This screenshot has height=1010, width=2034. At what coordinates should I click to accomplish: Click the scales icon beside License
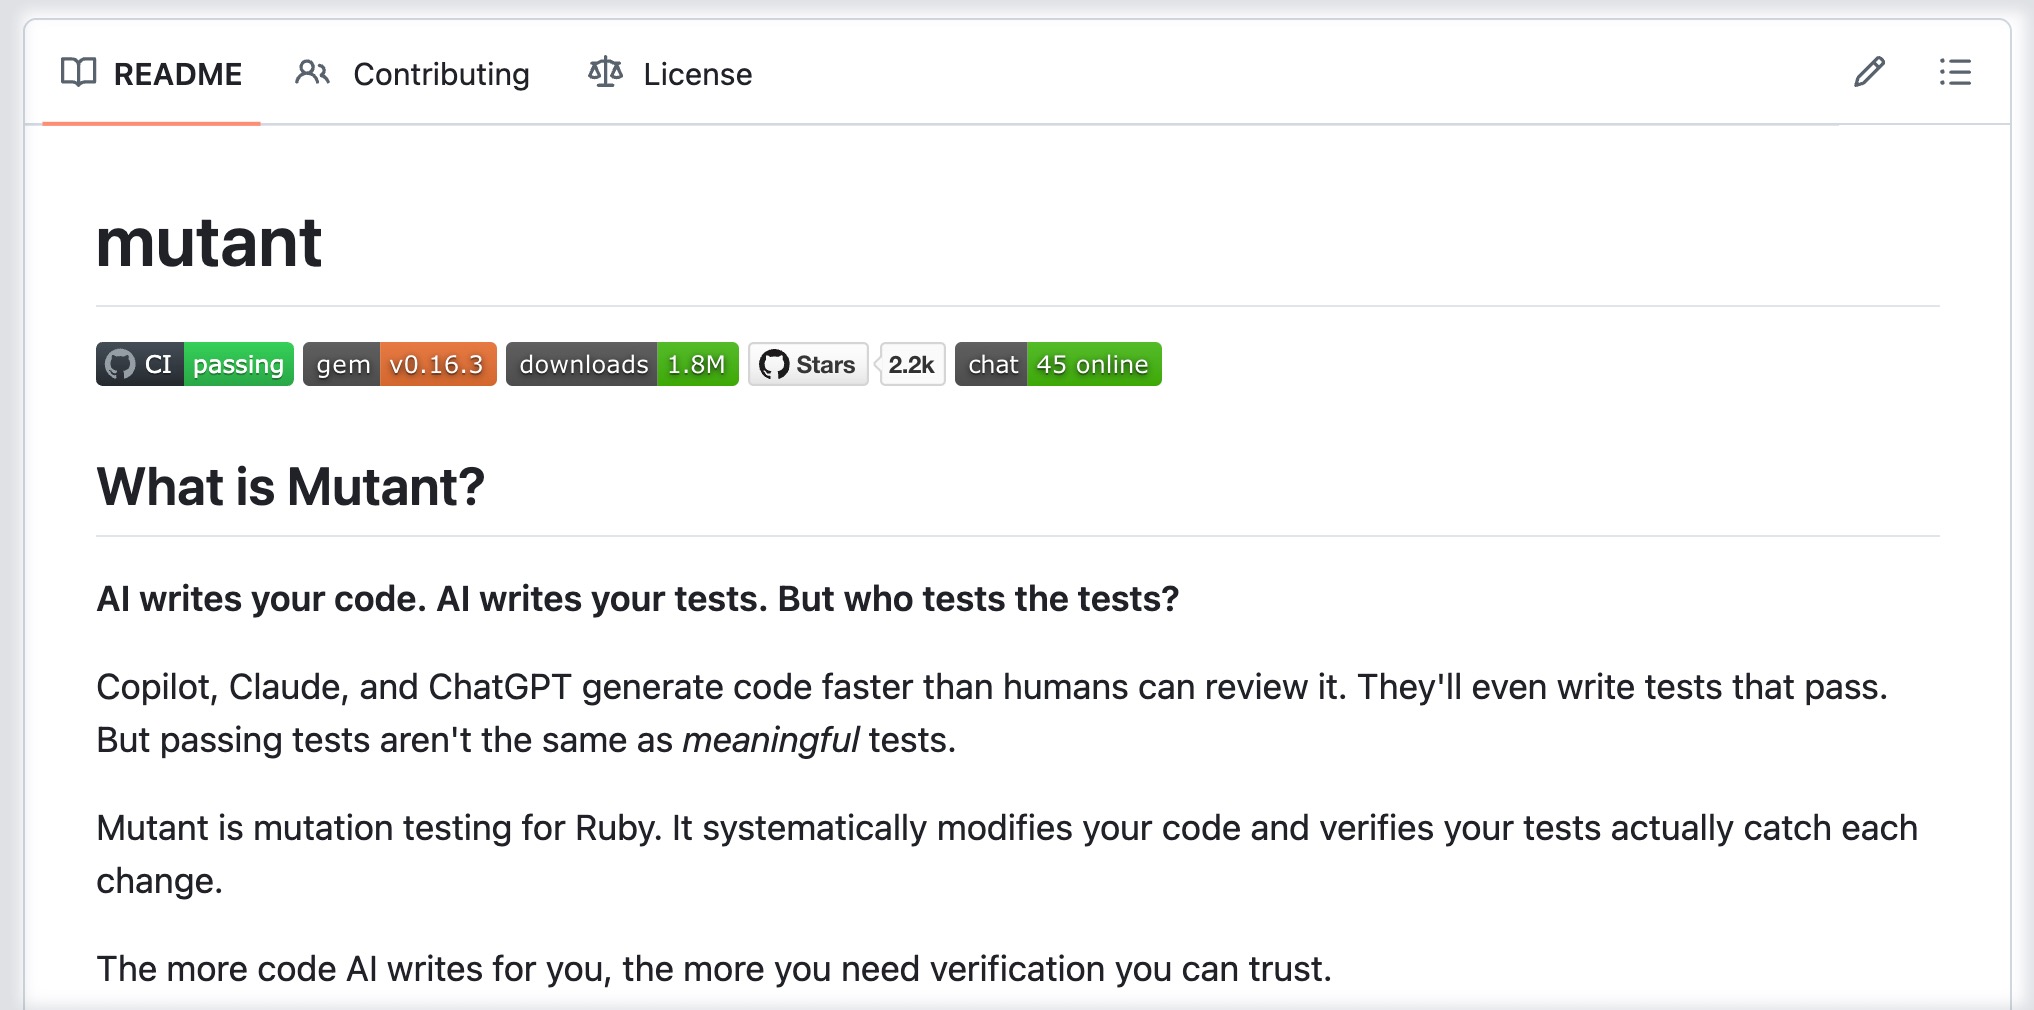click(x=605, y=73)
